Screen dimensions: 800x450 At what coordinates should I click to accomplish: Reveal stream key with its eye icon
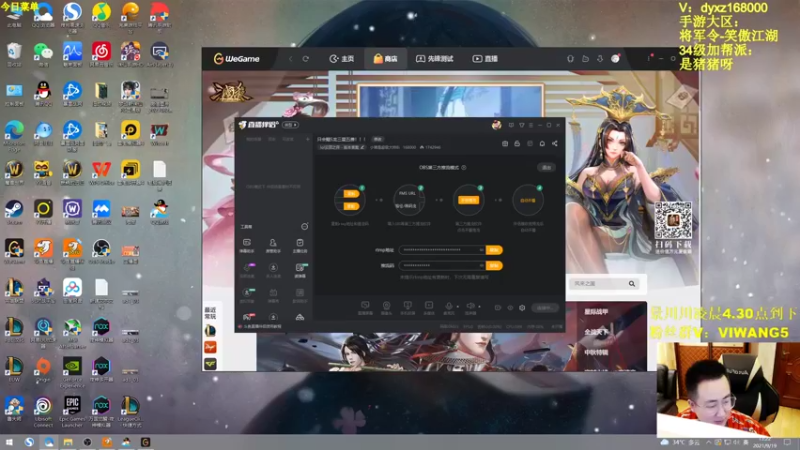pos(481,266)
